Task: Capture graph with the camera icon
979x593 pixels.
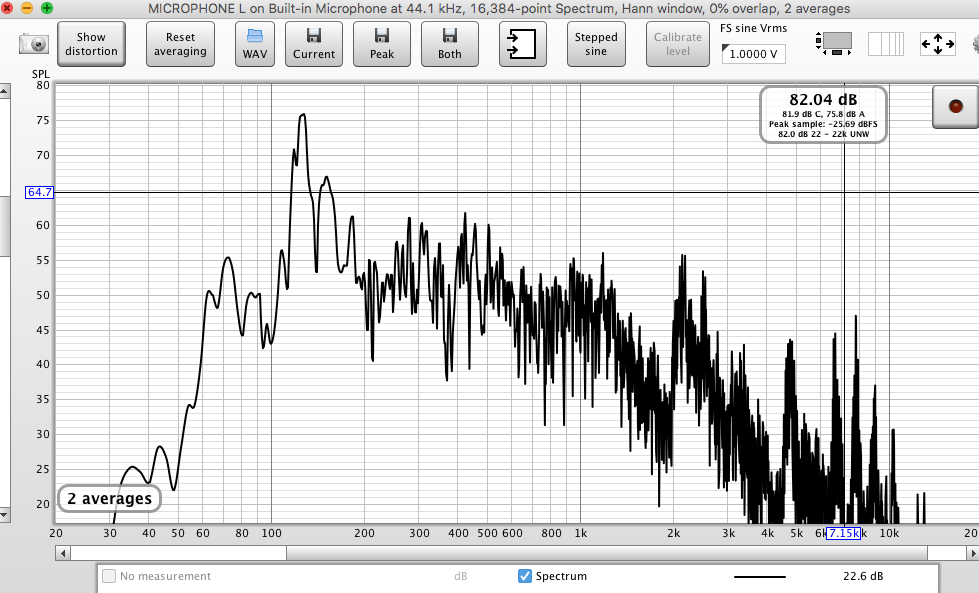Action: [33, 44]
